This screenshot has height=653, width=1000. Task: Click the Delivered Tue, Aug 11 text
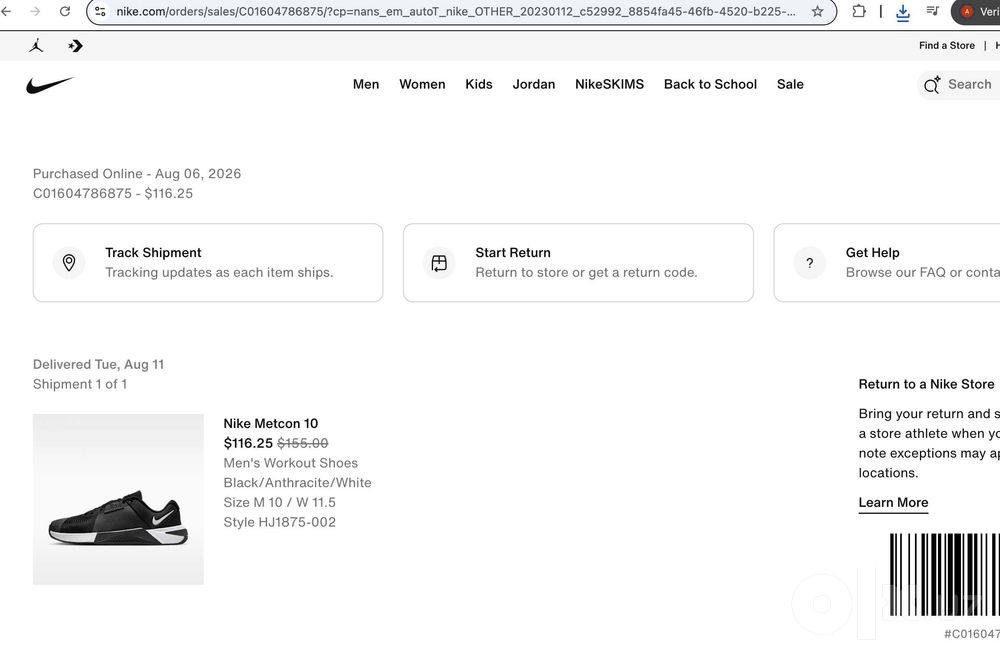click(98, 364)
